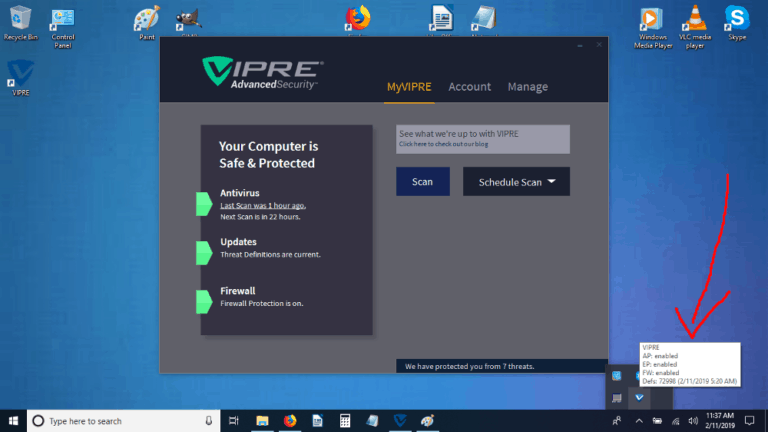Click 'Defs: 72998' tooltip line
Viewport: 768px width, 432px height.
pyautogui.click(x=690, y=381)
